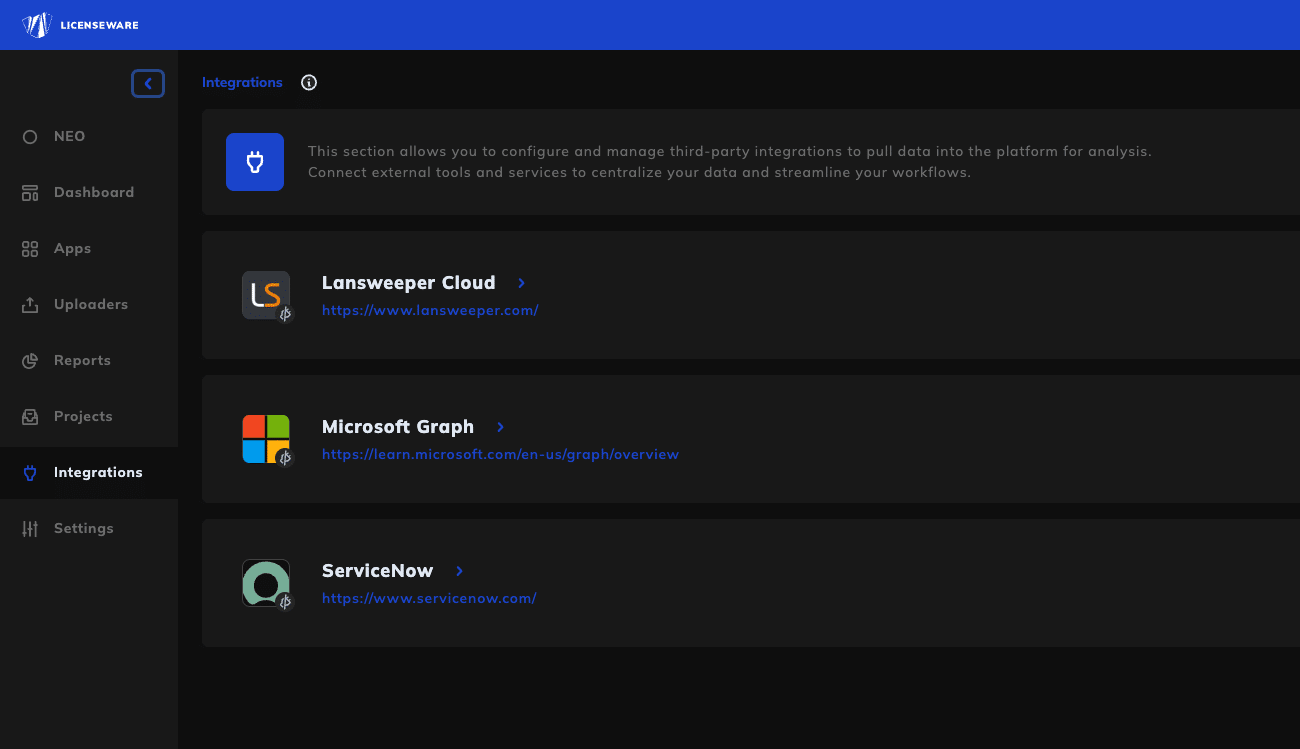Click the blue plug icon tile
This screenshot has width=1300, height=749.
pos(255,162)
